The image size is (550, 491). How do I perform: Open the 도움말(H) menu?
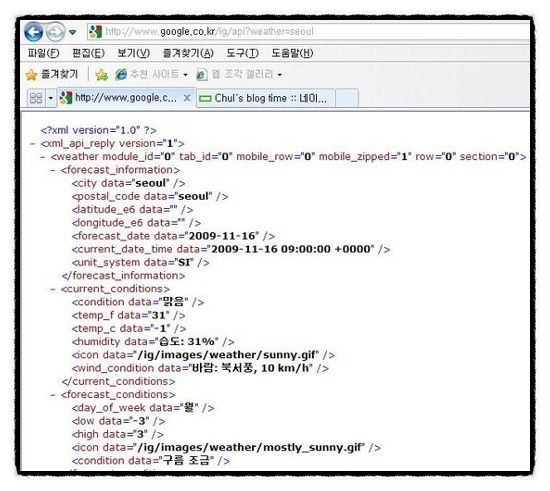pos(293,53)
